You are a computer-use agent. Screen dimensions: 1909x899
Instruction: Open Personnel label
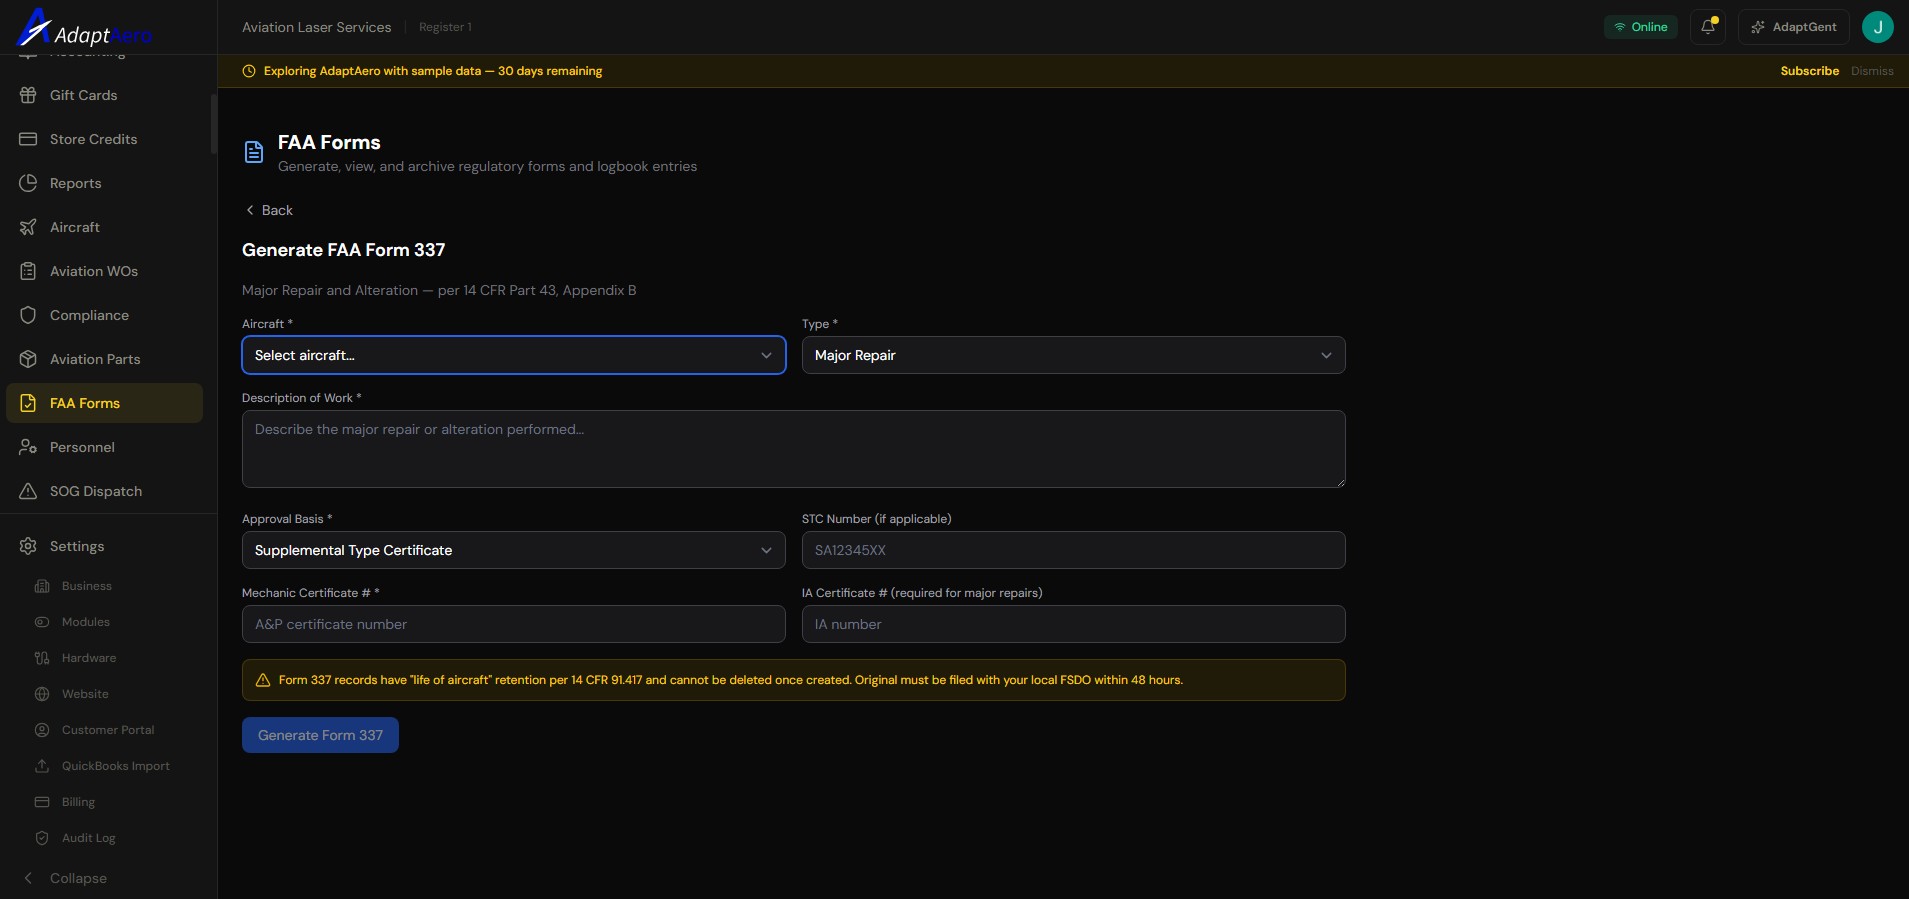[x=82, y=447]
